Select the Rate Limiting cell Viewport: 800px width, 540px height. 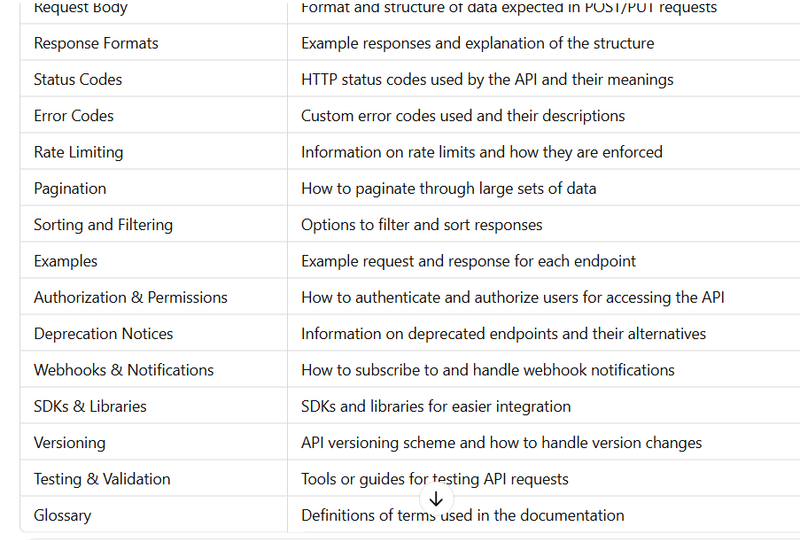coord(78,152)
